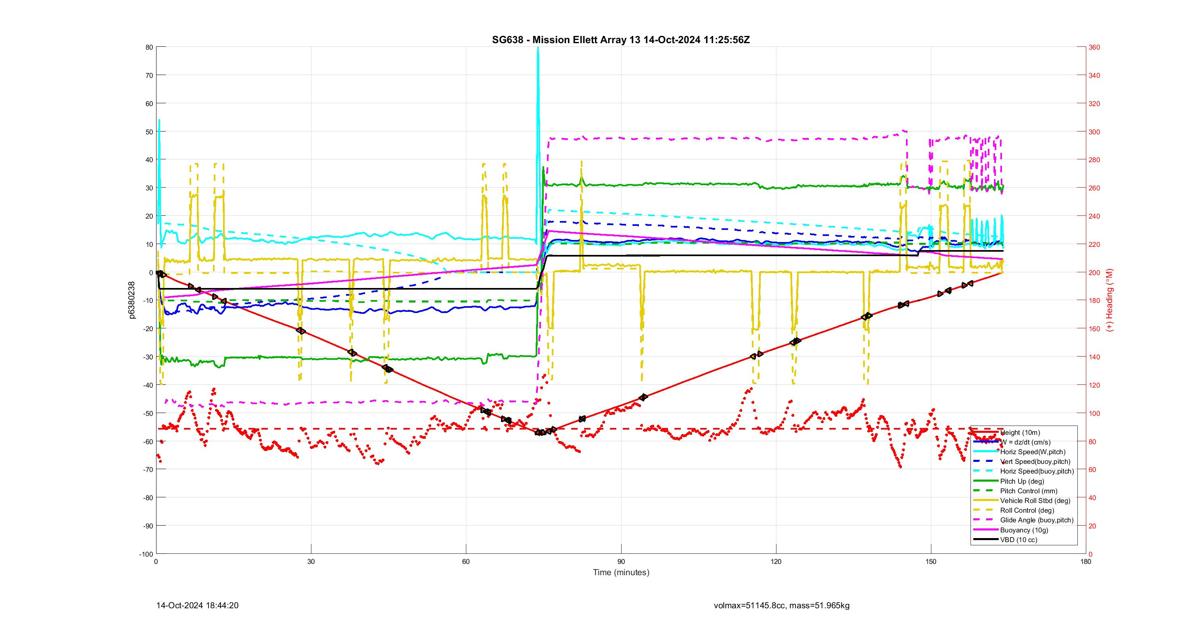Click the right axis label '(+) Heading (°M)'
1200x622 pixels.
[1109, 300]
